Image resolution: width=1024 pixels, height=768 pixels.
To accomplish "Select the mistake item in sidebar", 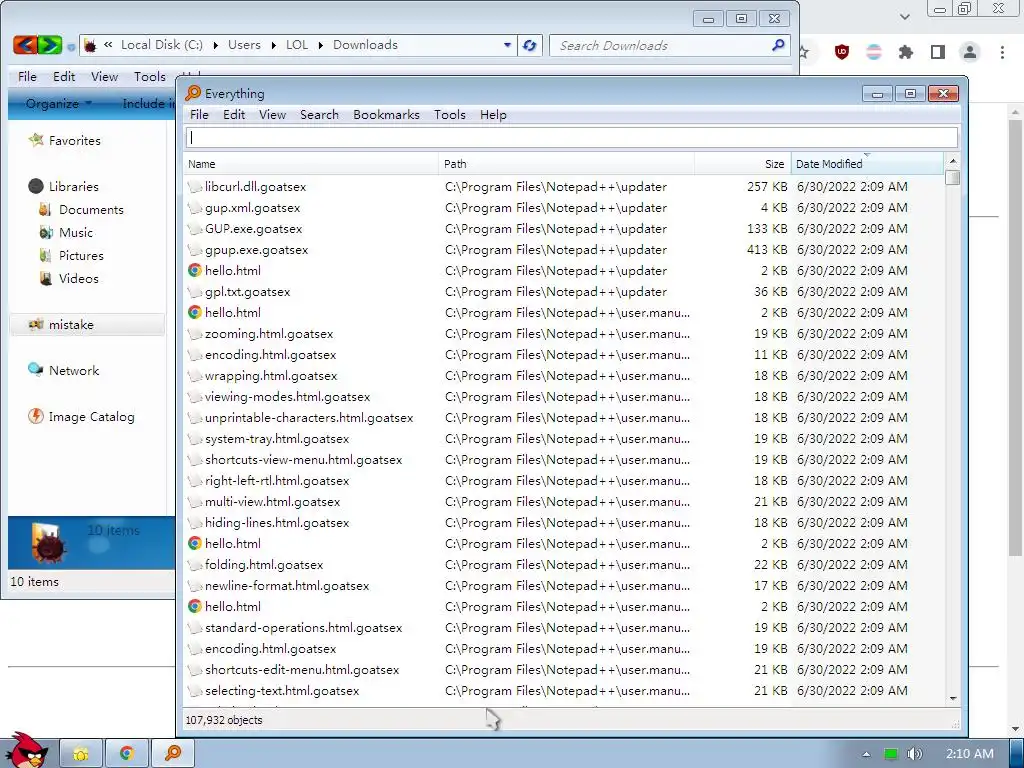I will 87,325.
